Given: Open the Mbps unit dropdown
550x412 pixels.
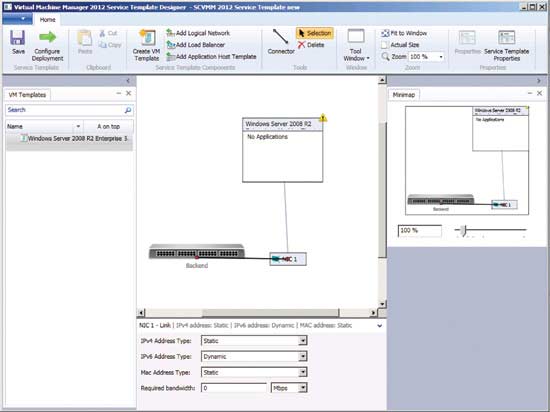Looking at the screenshot, I should coord(302,388).
